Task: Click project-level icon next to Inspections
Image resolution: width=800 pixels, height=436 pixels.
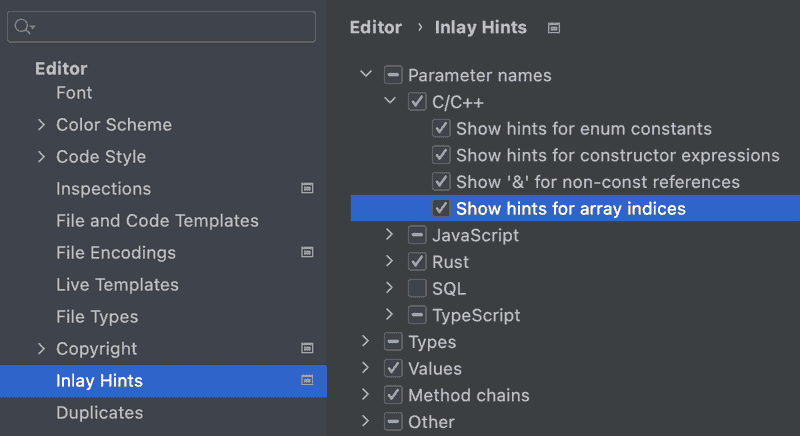Action: (x=307, y=188)
